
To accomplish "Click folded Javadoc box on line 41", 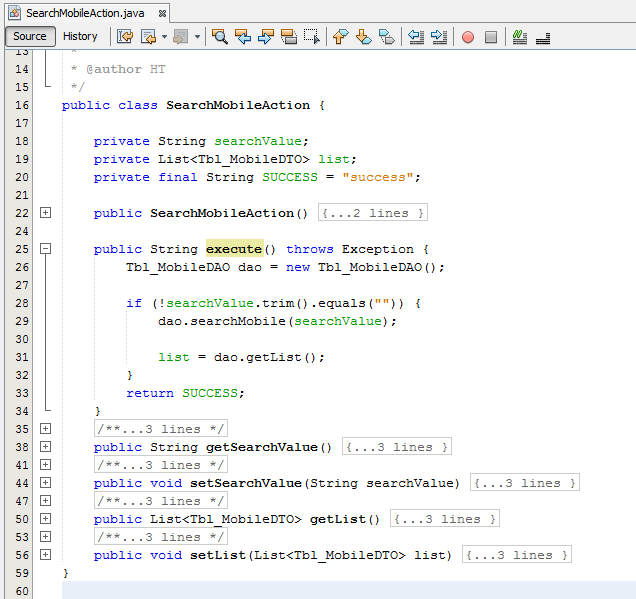I will 161,465.
